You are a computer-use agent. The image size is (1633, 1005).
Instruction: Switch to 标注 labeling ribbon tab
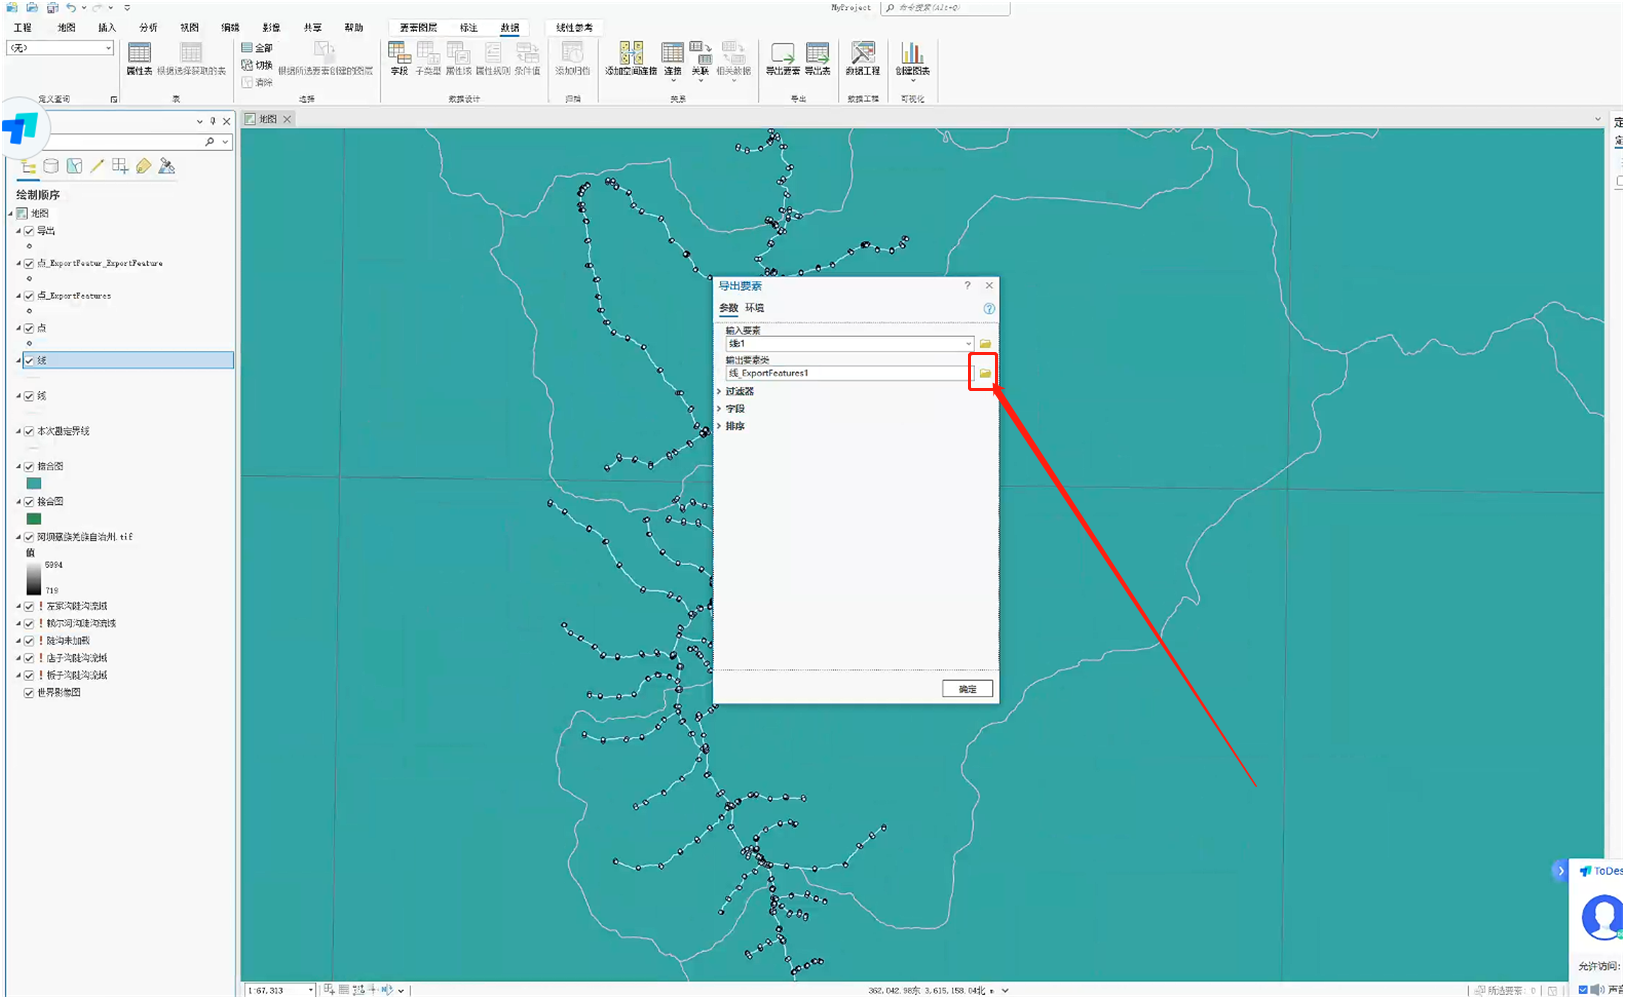click(468, 28)
